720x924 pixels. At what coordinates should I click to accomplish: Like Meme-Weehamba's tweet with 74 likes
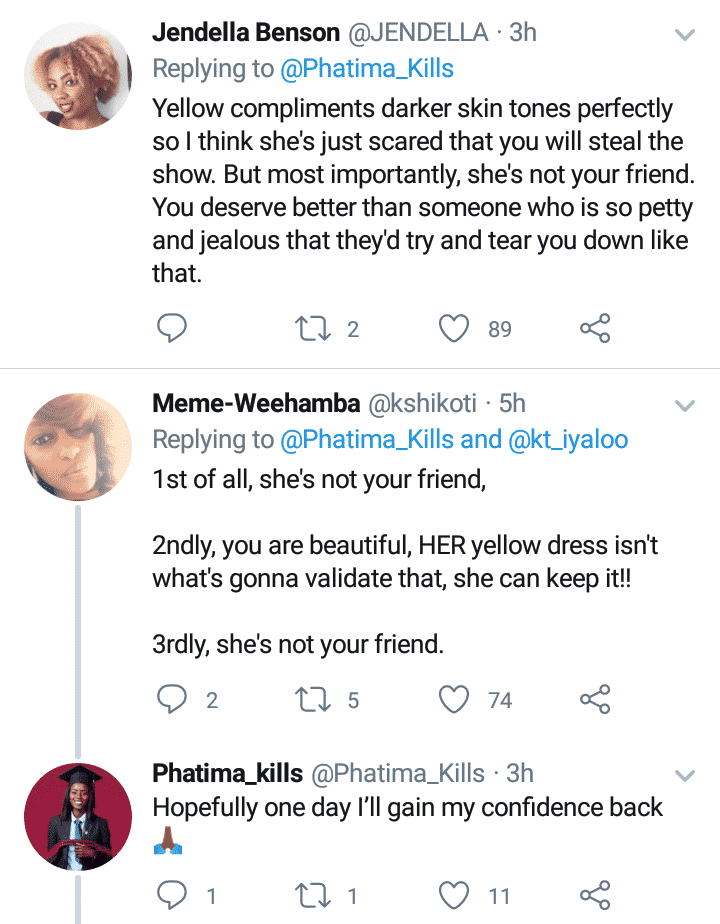456,700
